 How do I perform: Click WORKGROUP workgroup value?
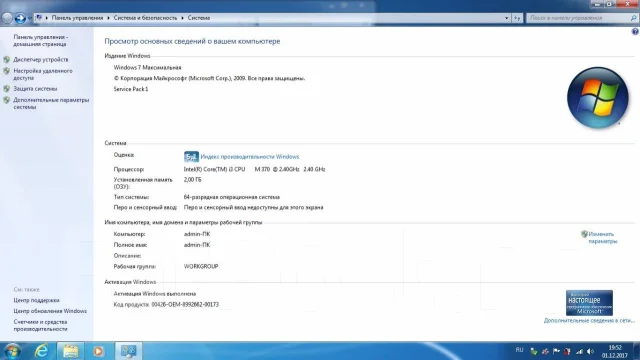click(x=201, y=267)
